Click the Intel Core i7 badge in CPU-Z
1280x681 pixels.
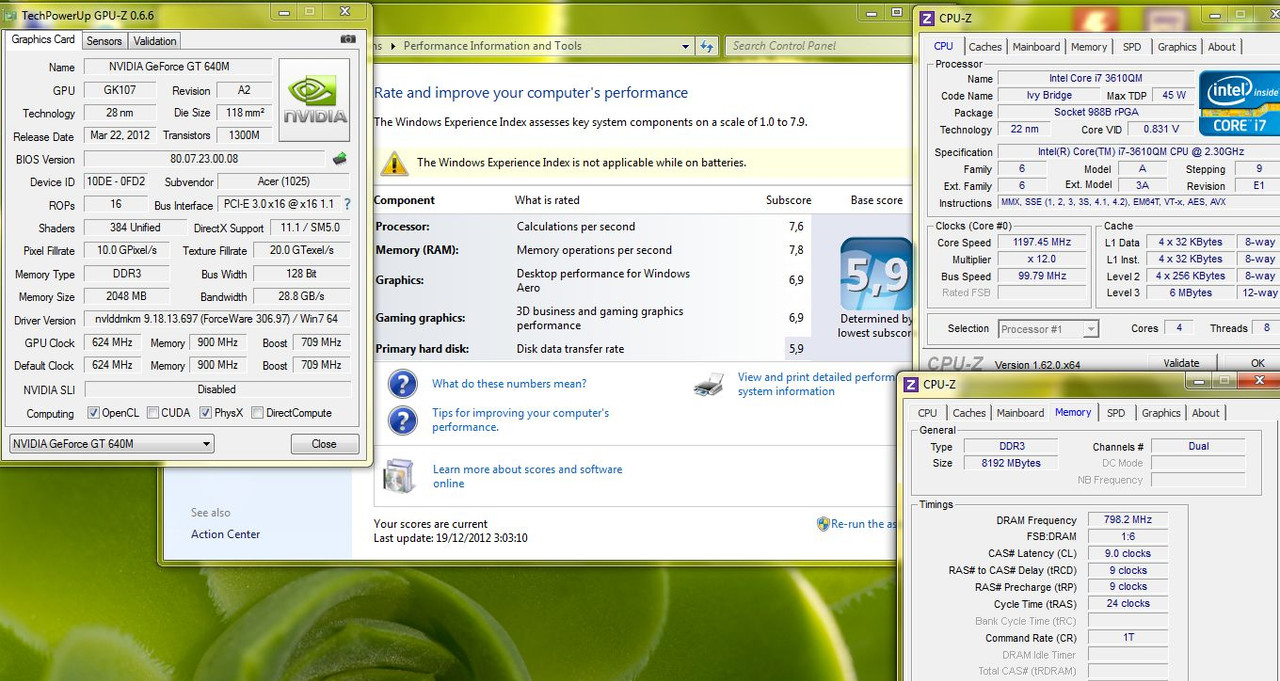point(1239,102)
